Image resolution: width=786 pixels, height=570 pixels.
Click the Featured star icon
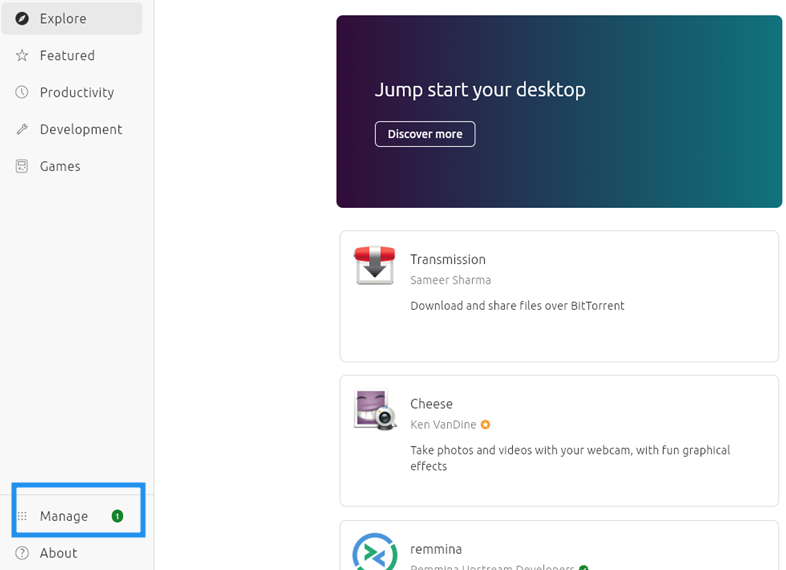point(22,55)
